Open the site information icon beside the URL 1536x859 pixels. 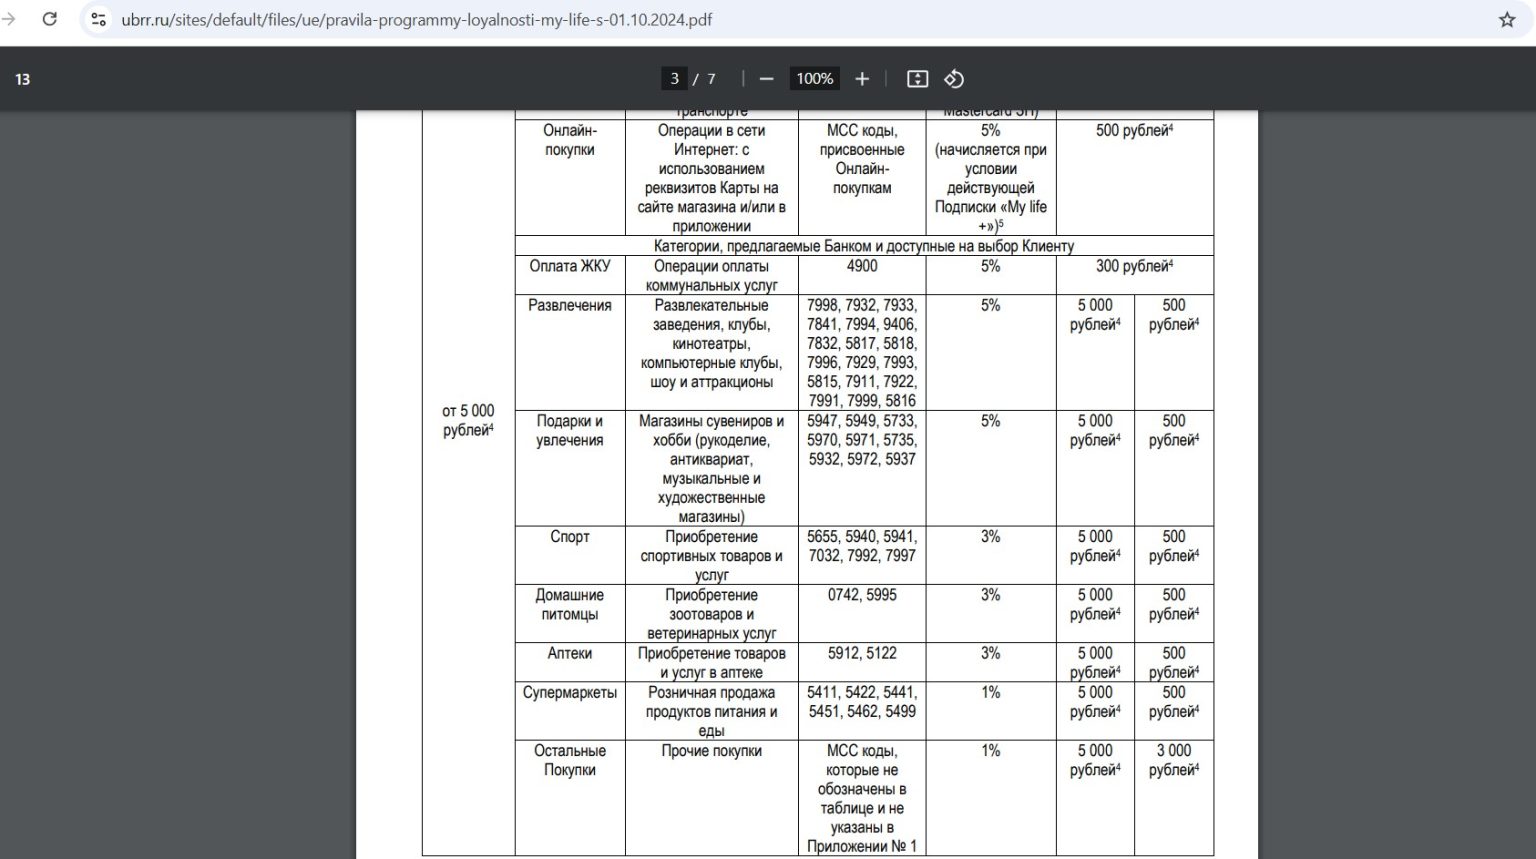click(x=98, y=19)
